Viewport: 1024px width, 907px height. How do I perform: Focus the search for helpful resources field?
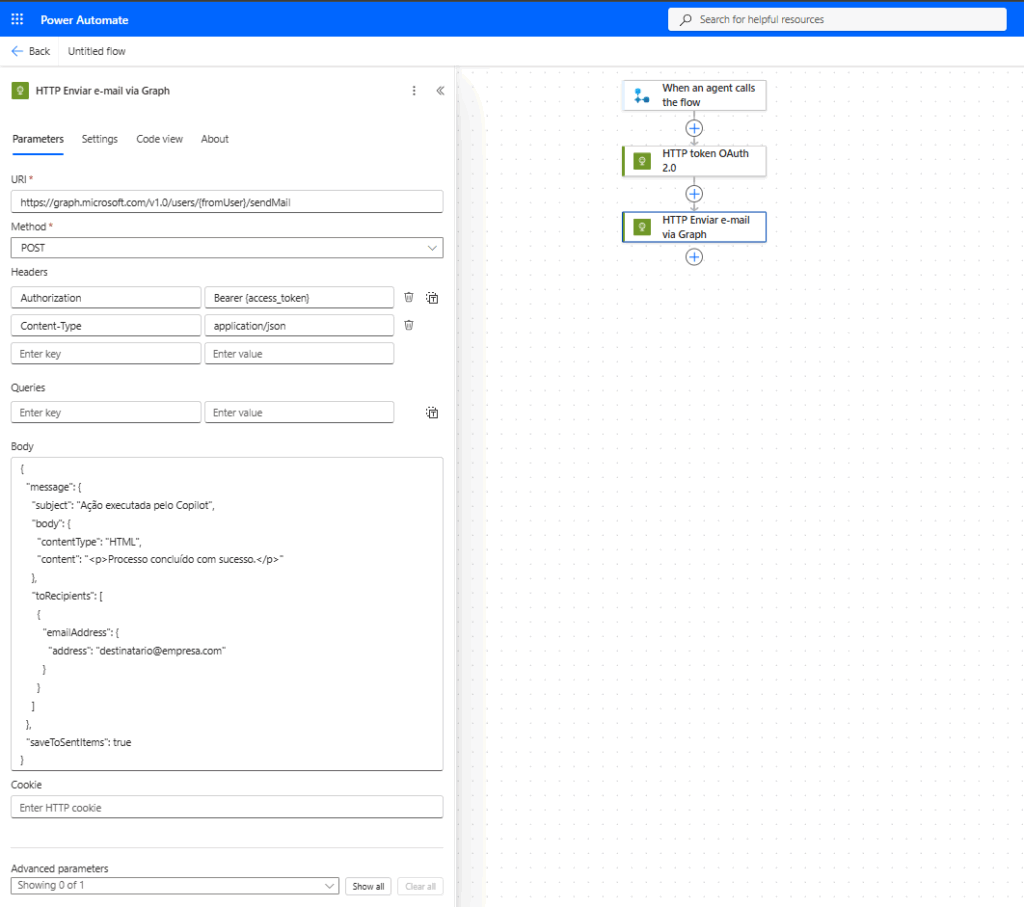[x=837, y=19]
